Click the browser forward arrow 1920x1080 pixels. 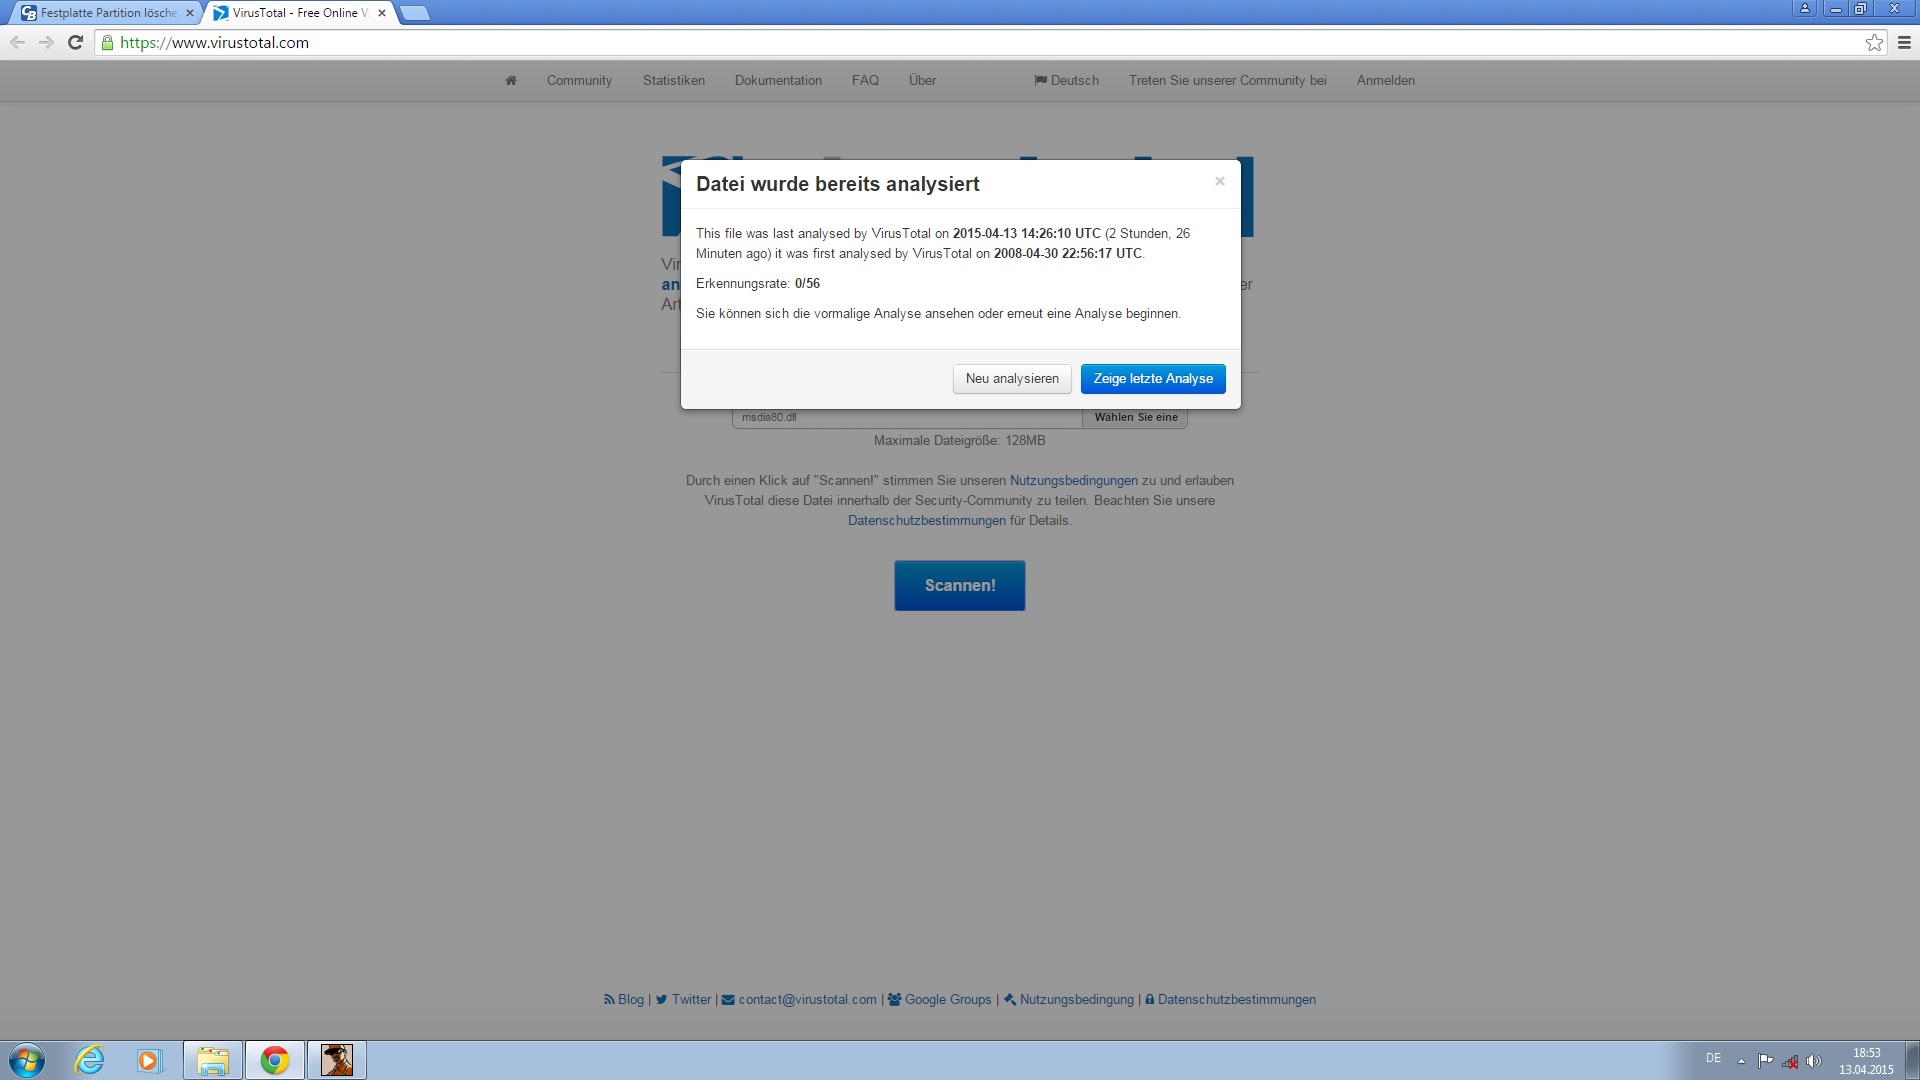tap(46, 42)
